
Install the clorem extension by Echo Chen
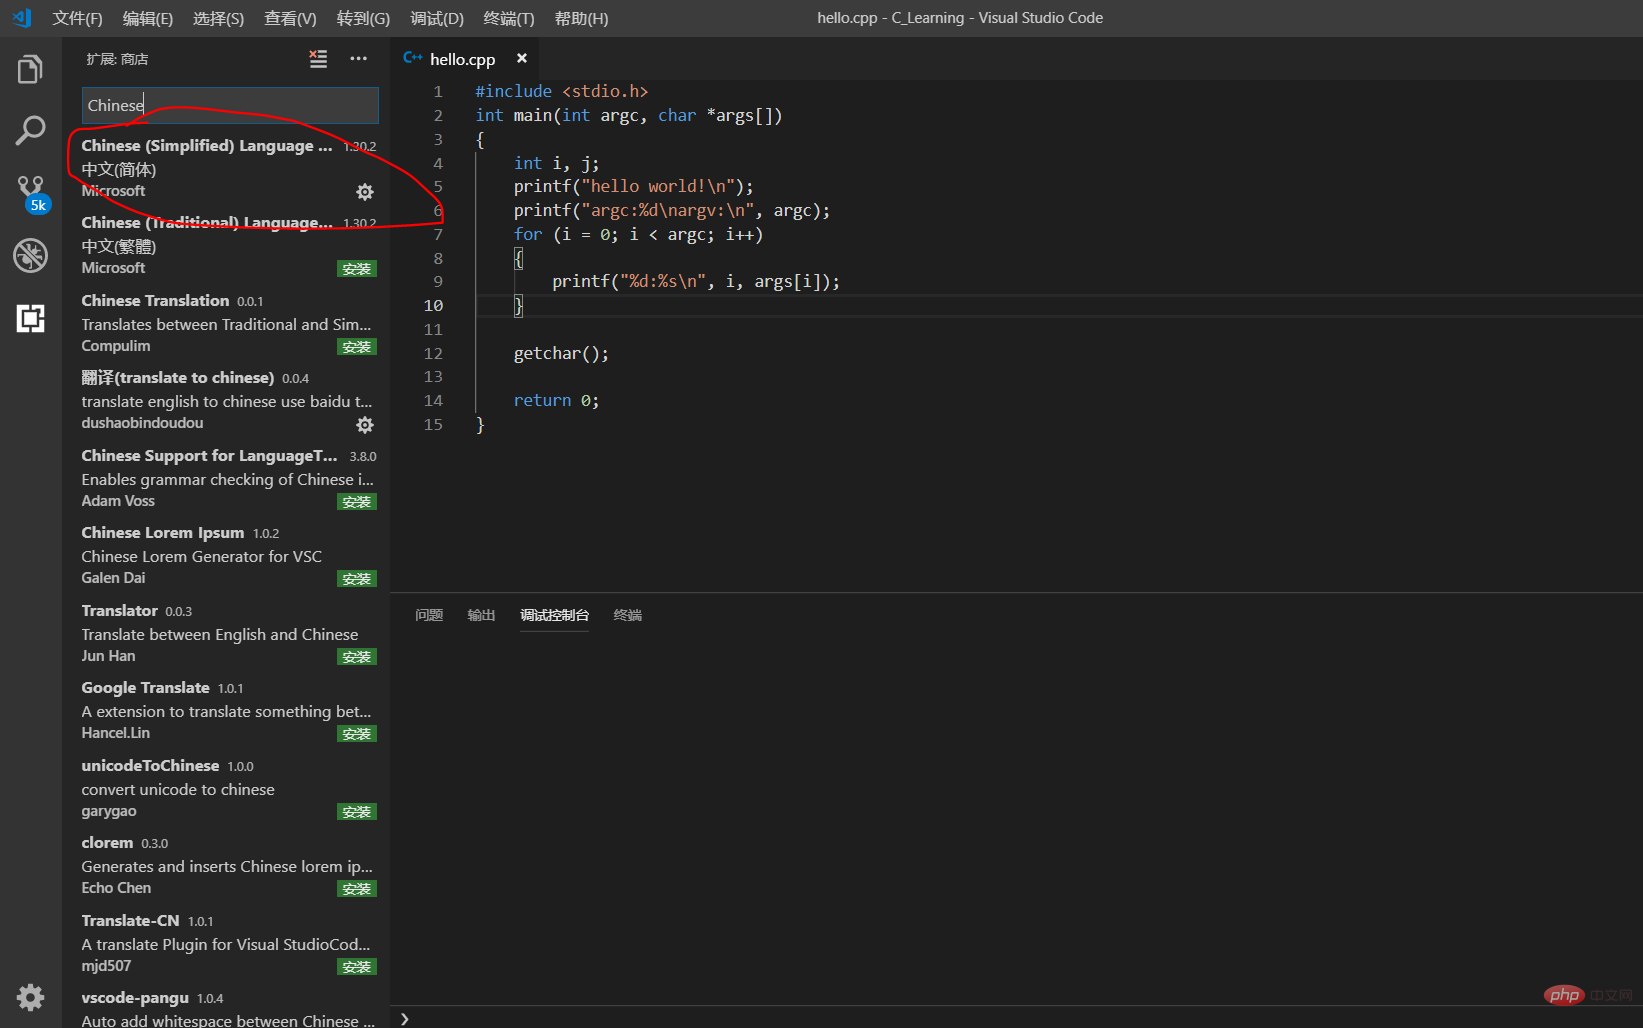tap(357, 889)
